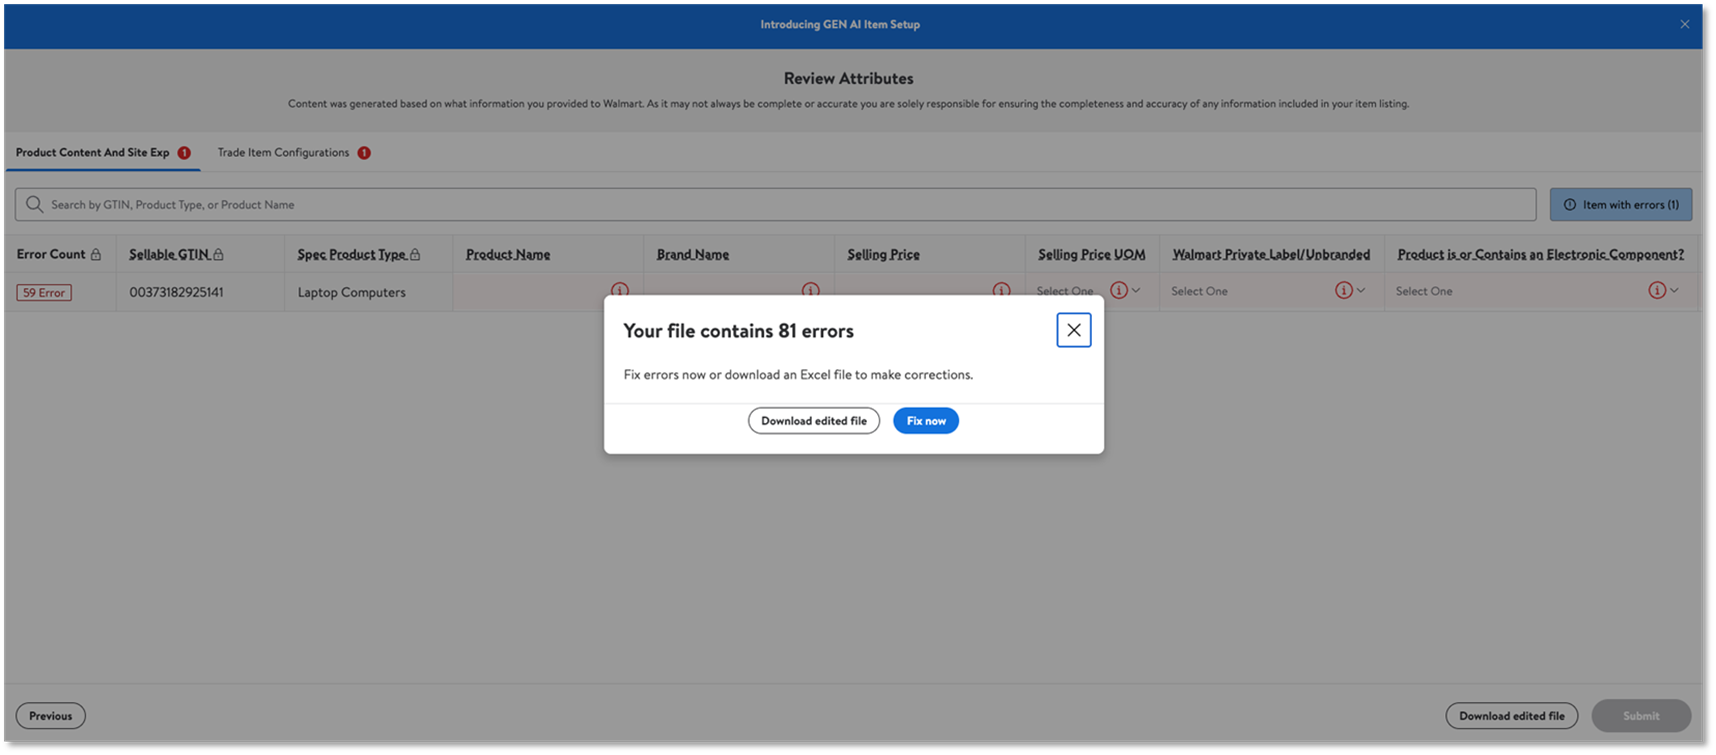The width and height of the screenshot is (1716, 755).
Task: Switch to Product Content And Site Exp tab
Action: pyautogui.click(x=103, y=153)
